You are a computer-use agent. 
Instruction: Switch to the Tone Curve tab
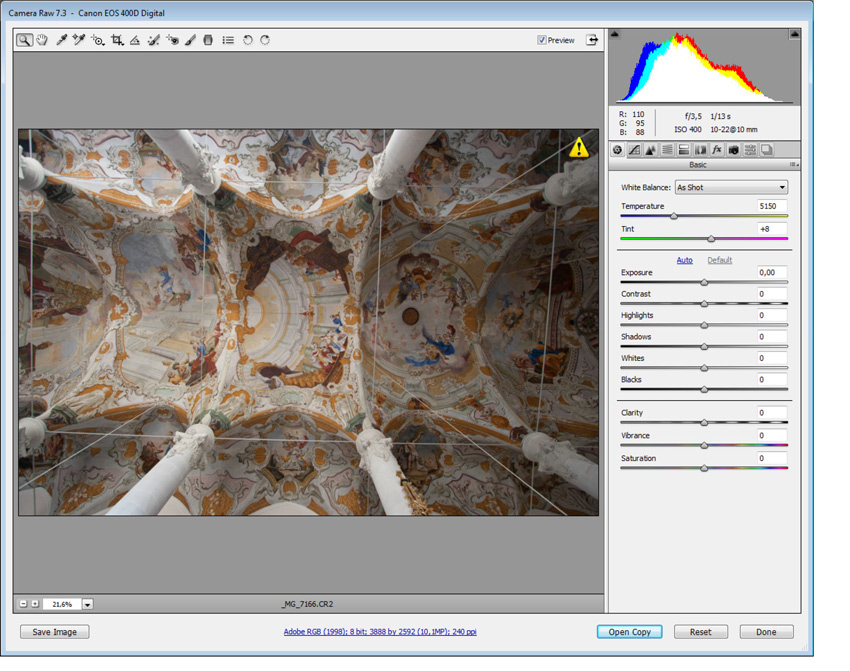tap(634, 150)
